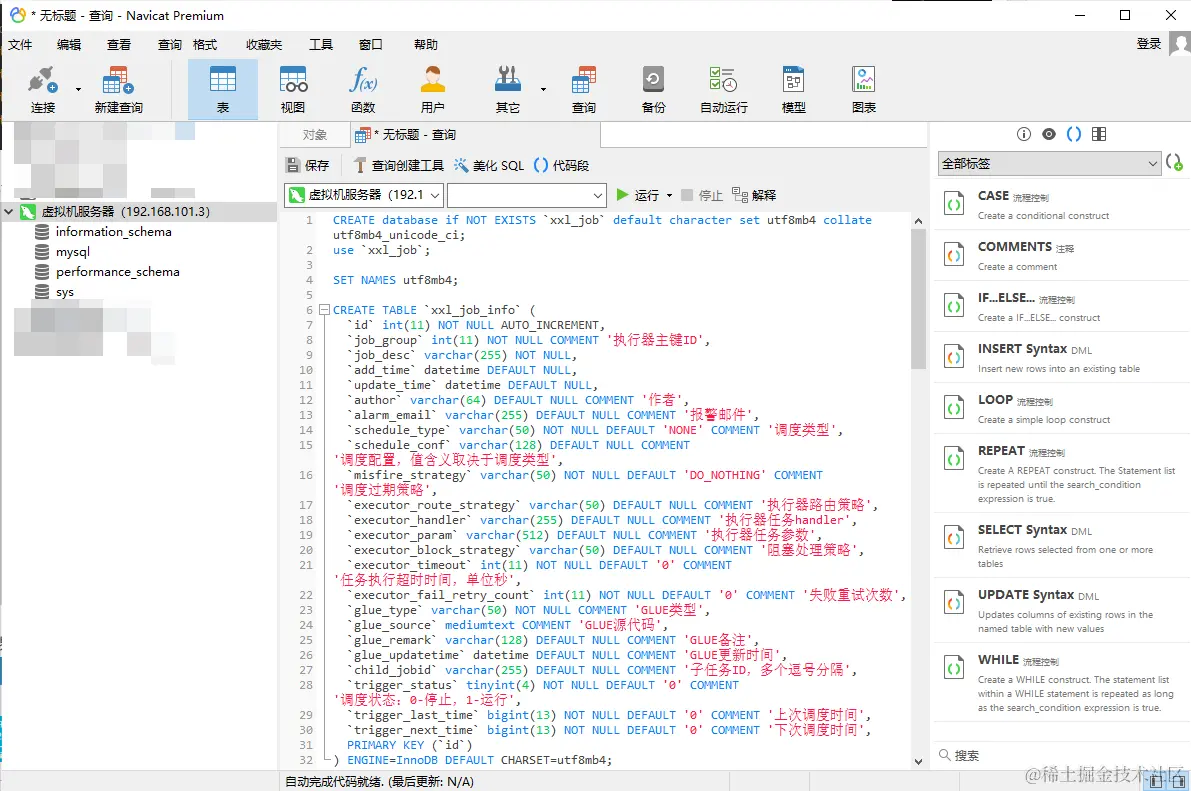This screenshot has width=1191, height=791.
Task: Open 新建查询 (New Query) from toolbar
Action: 118,90
